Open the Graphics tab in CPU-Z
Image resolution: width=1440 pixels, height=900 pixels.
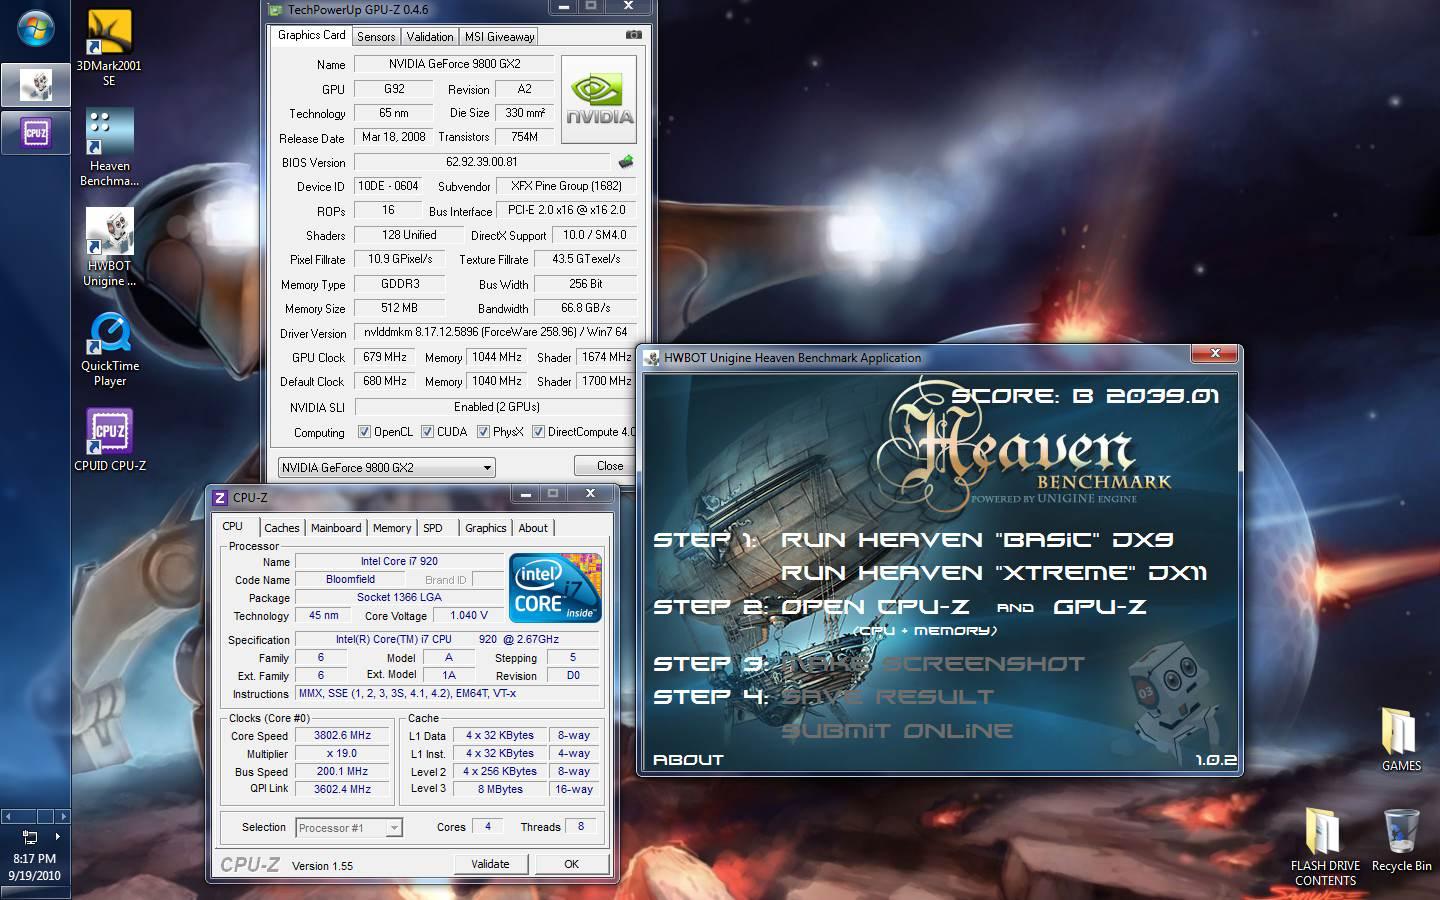[x=486, y=528]
